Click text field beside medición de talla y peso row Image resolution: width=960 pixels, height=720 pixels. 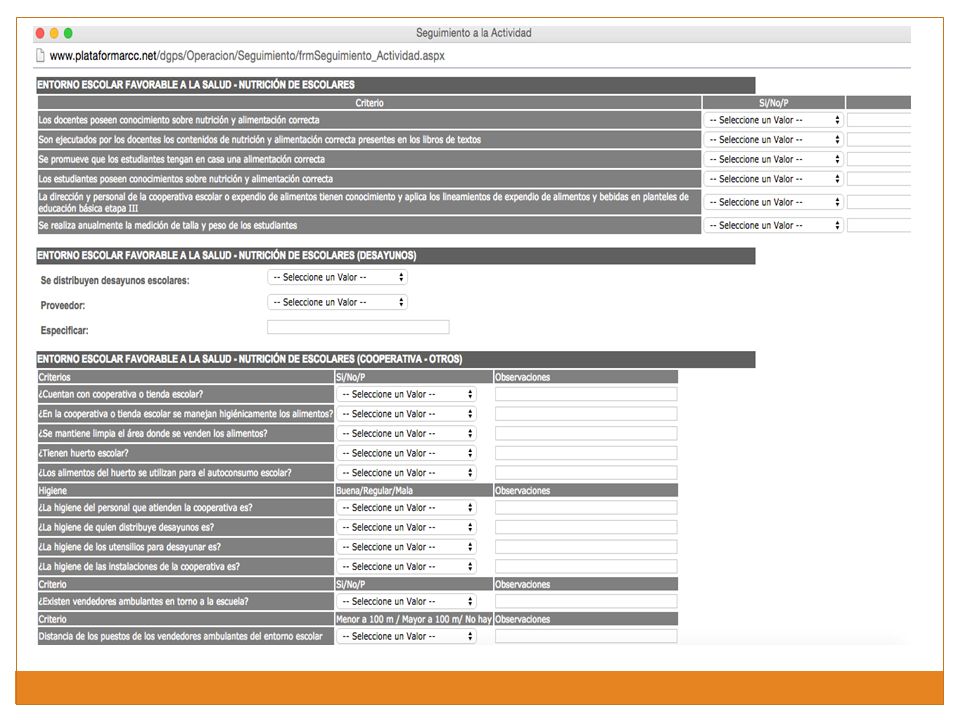(x=879, y=225)
